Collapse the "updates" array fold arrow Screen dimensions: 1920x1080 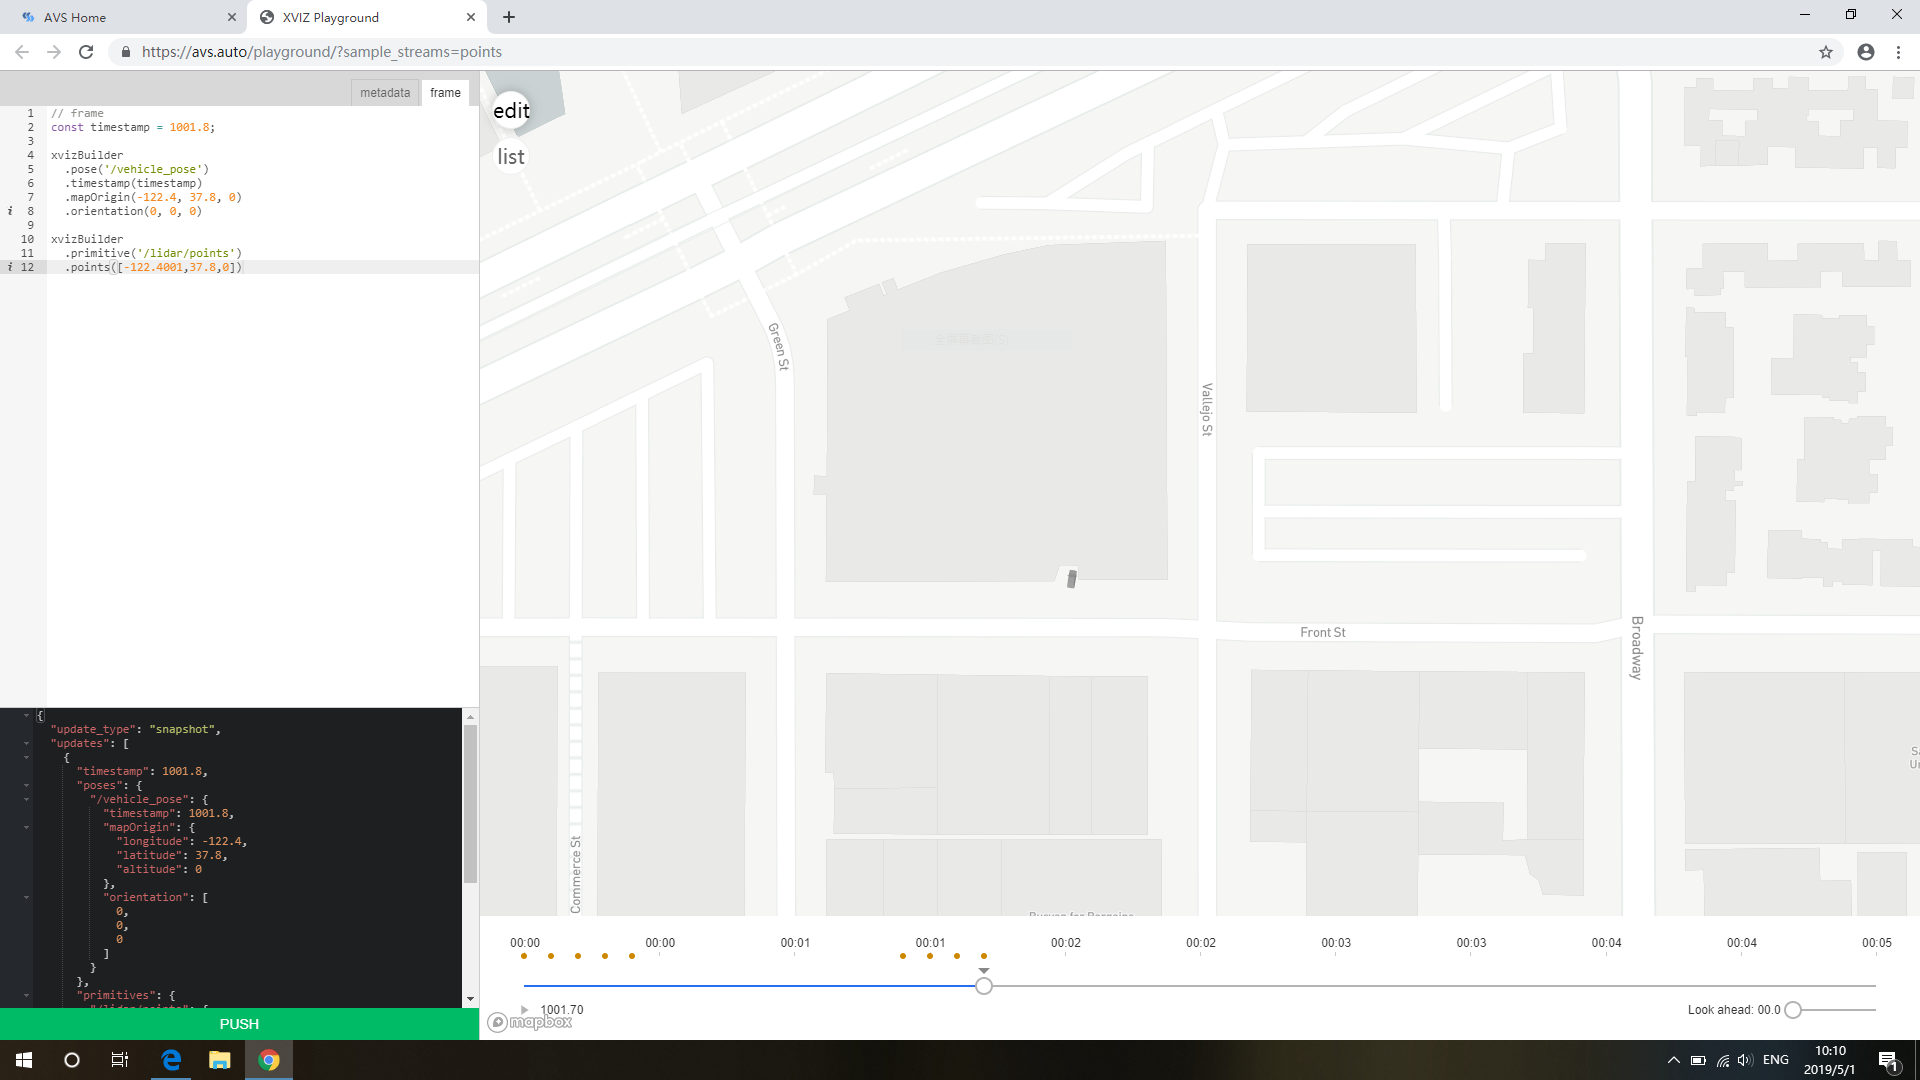(27, 744)
